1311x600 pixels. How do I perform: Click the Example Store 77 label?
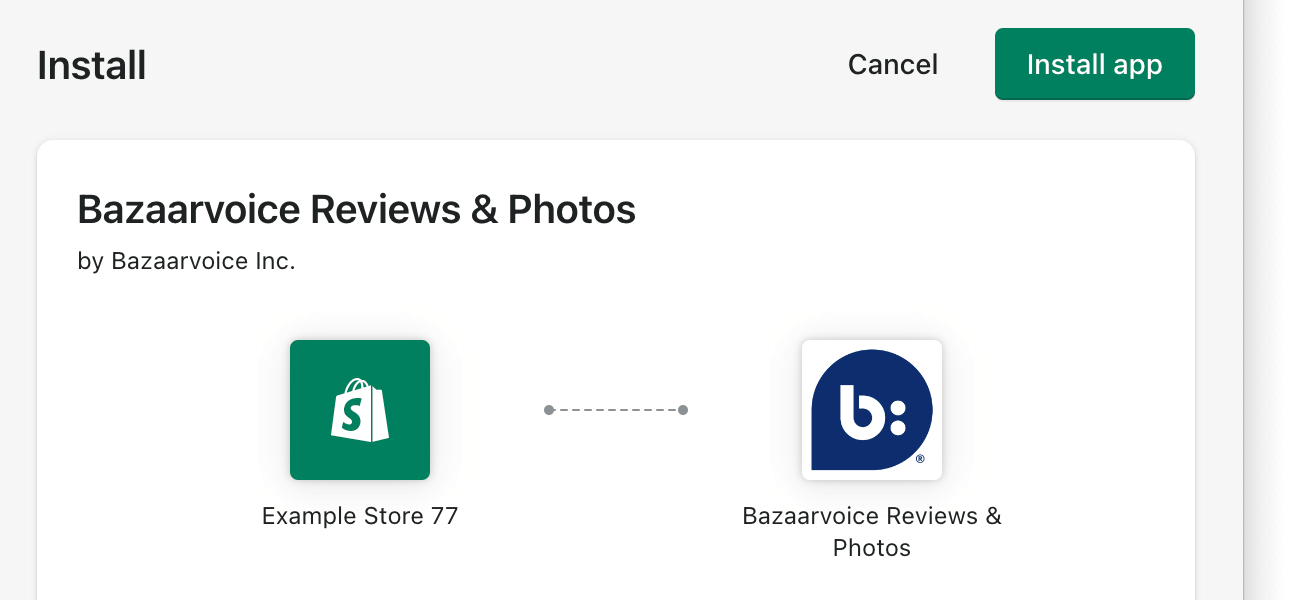[360, 516]
